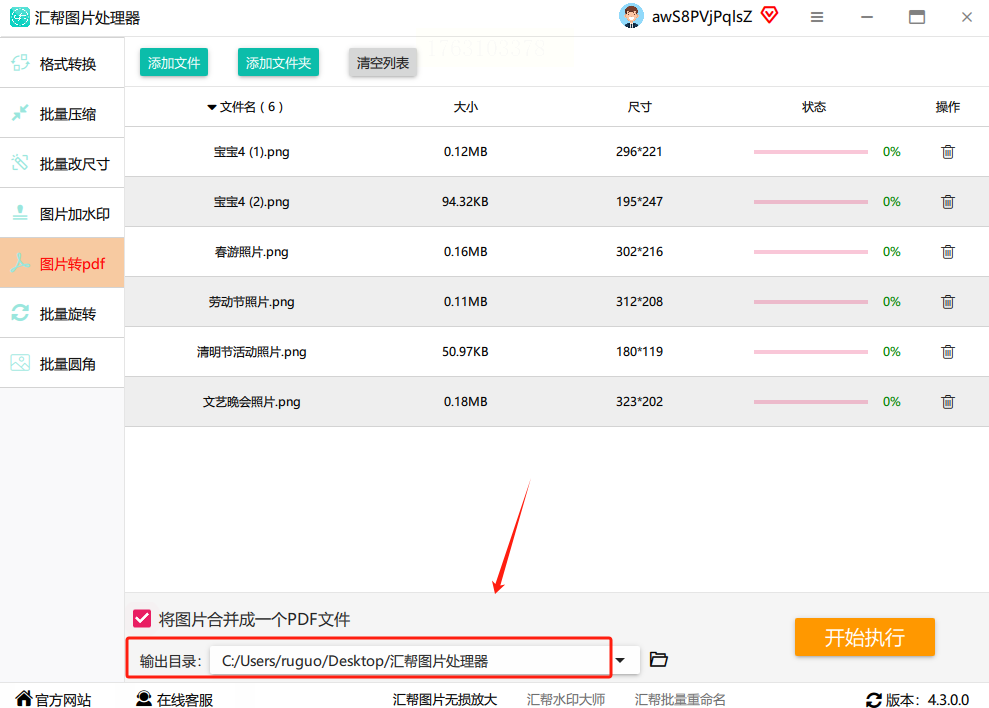Click trash icon for 文艺晚会照片.png
Screen dimensions: 989x708
pyautogui.click(x=947, y=402)
